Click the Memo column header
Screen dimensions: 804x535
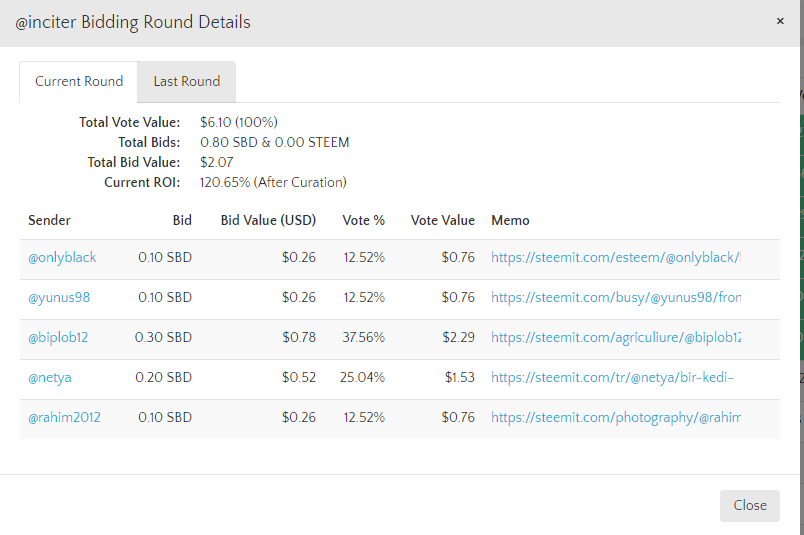tap(510, 220)
